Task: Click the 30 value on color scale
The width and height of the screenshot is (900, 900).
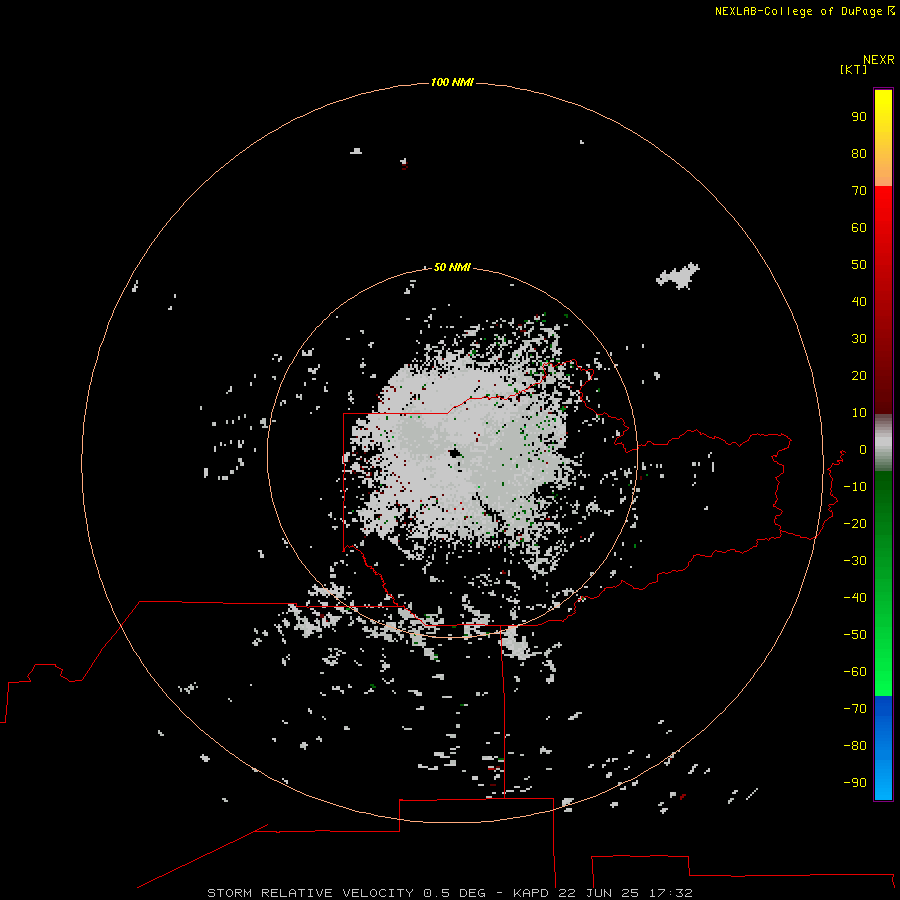Action: pos(859,339)
